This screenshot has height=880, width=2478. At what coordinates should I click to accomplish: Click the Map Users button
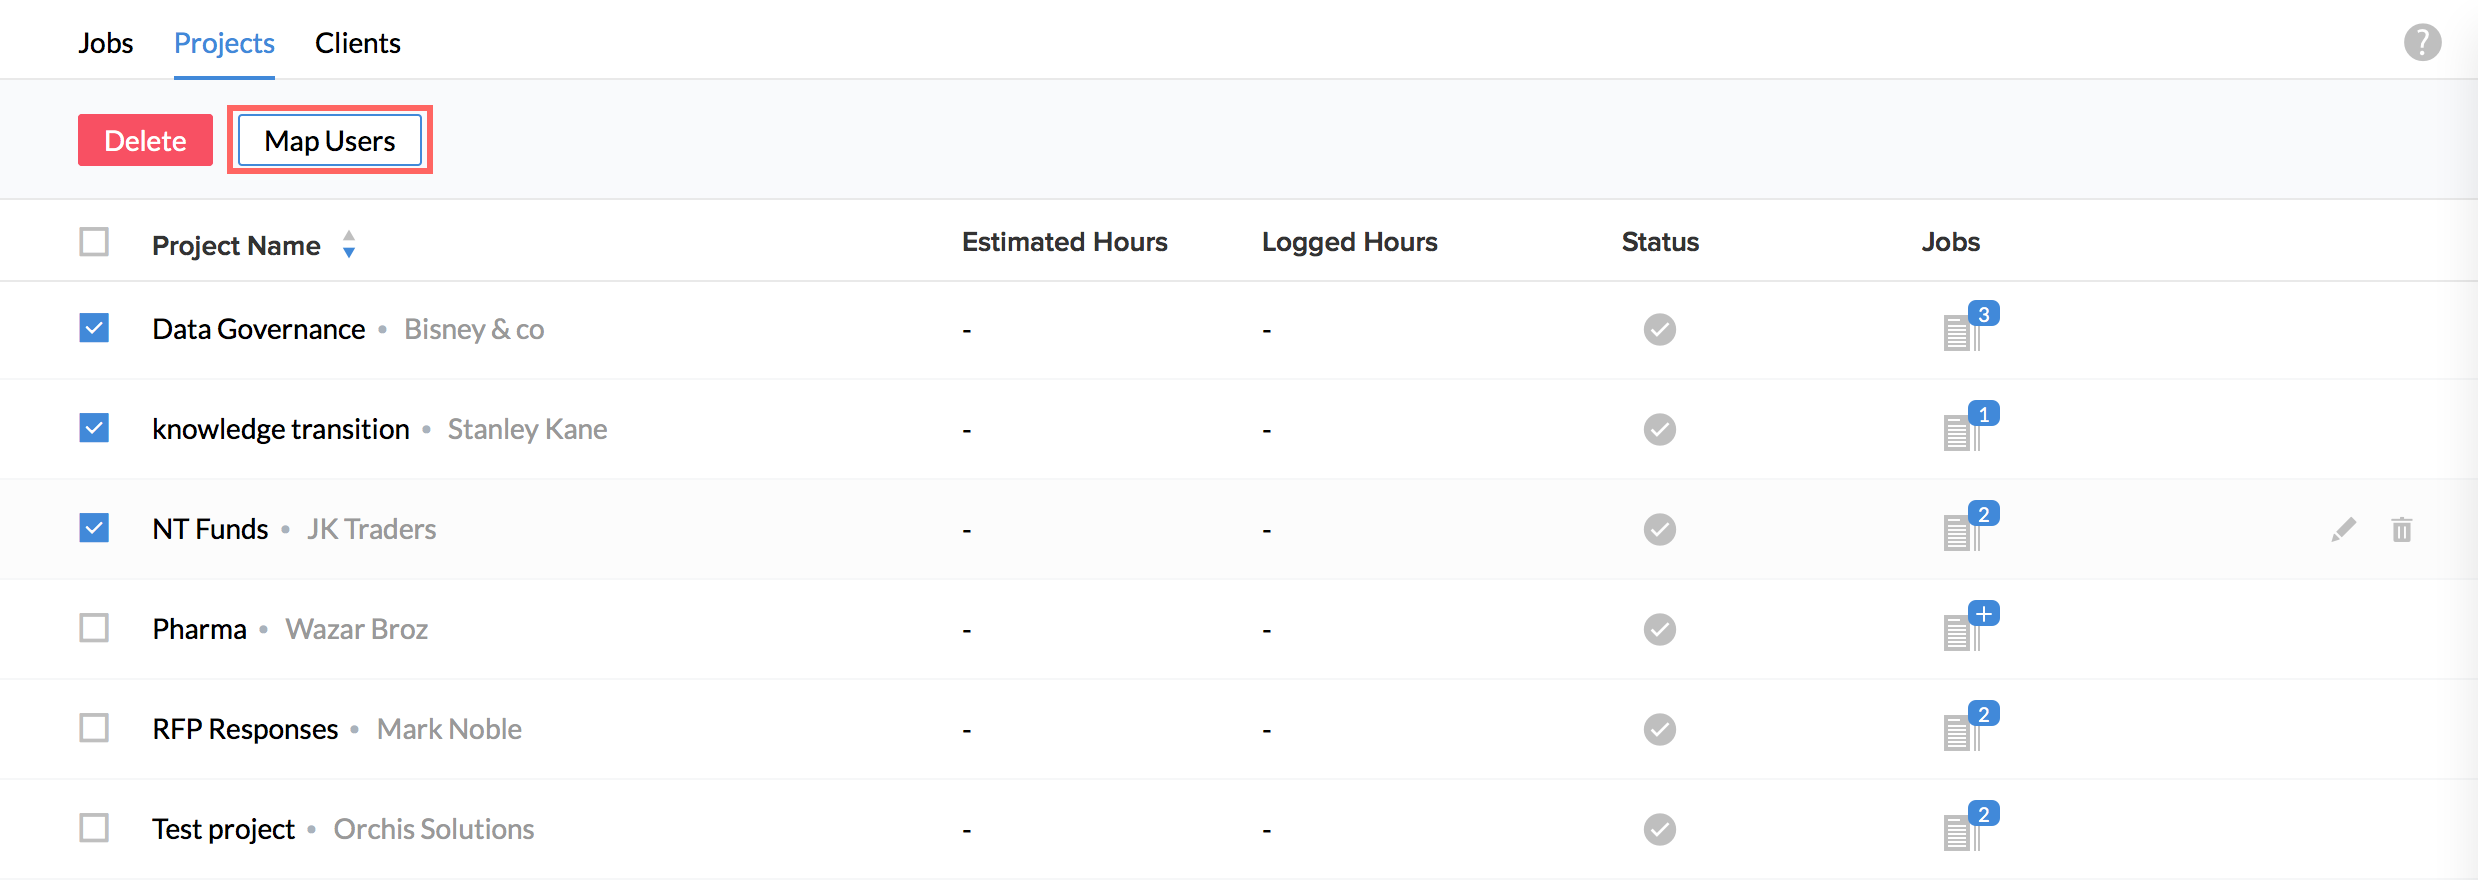[x=329, y=140]
